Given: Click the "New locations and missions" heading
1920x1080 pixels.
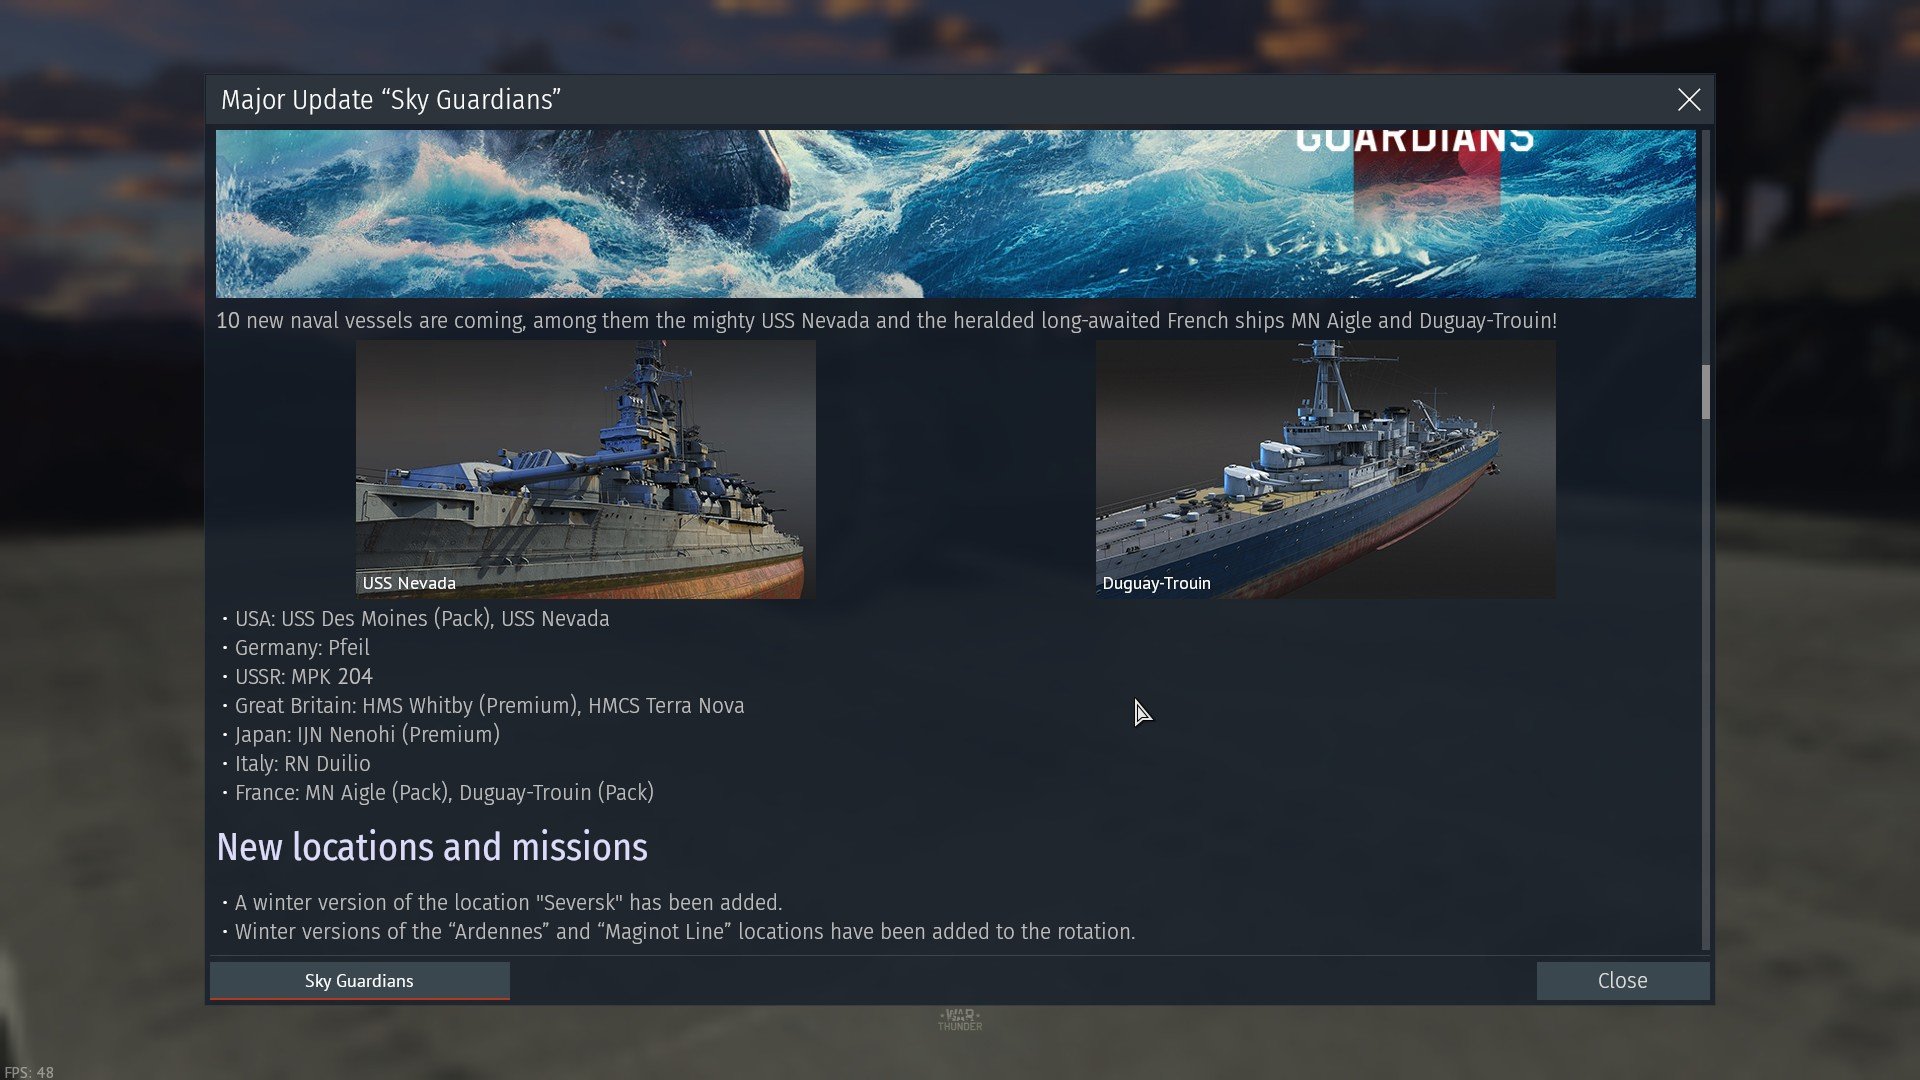Looking at the screenshot, I should pos(432,848).
